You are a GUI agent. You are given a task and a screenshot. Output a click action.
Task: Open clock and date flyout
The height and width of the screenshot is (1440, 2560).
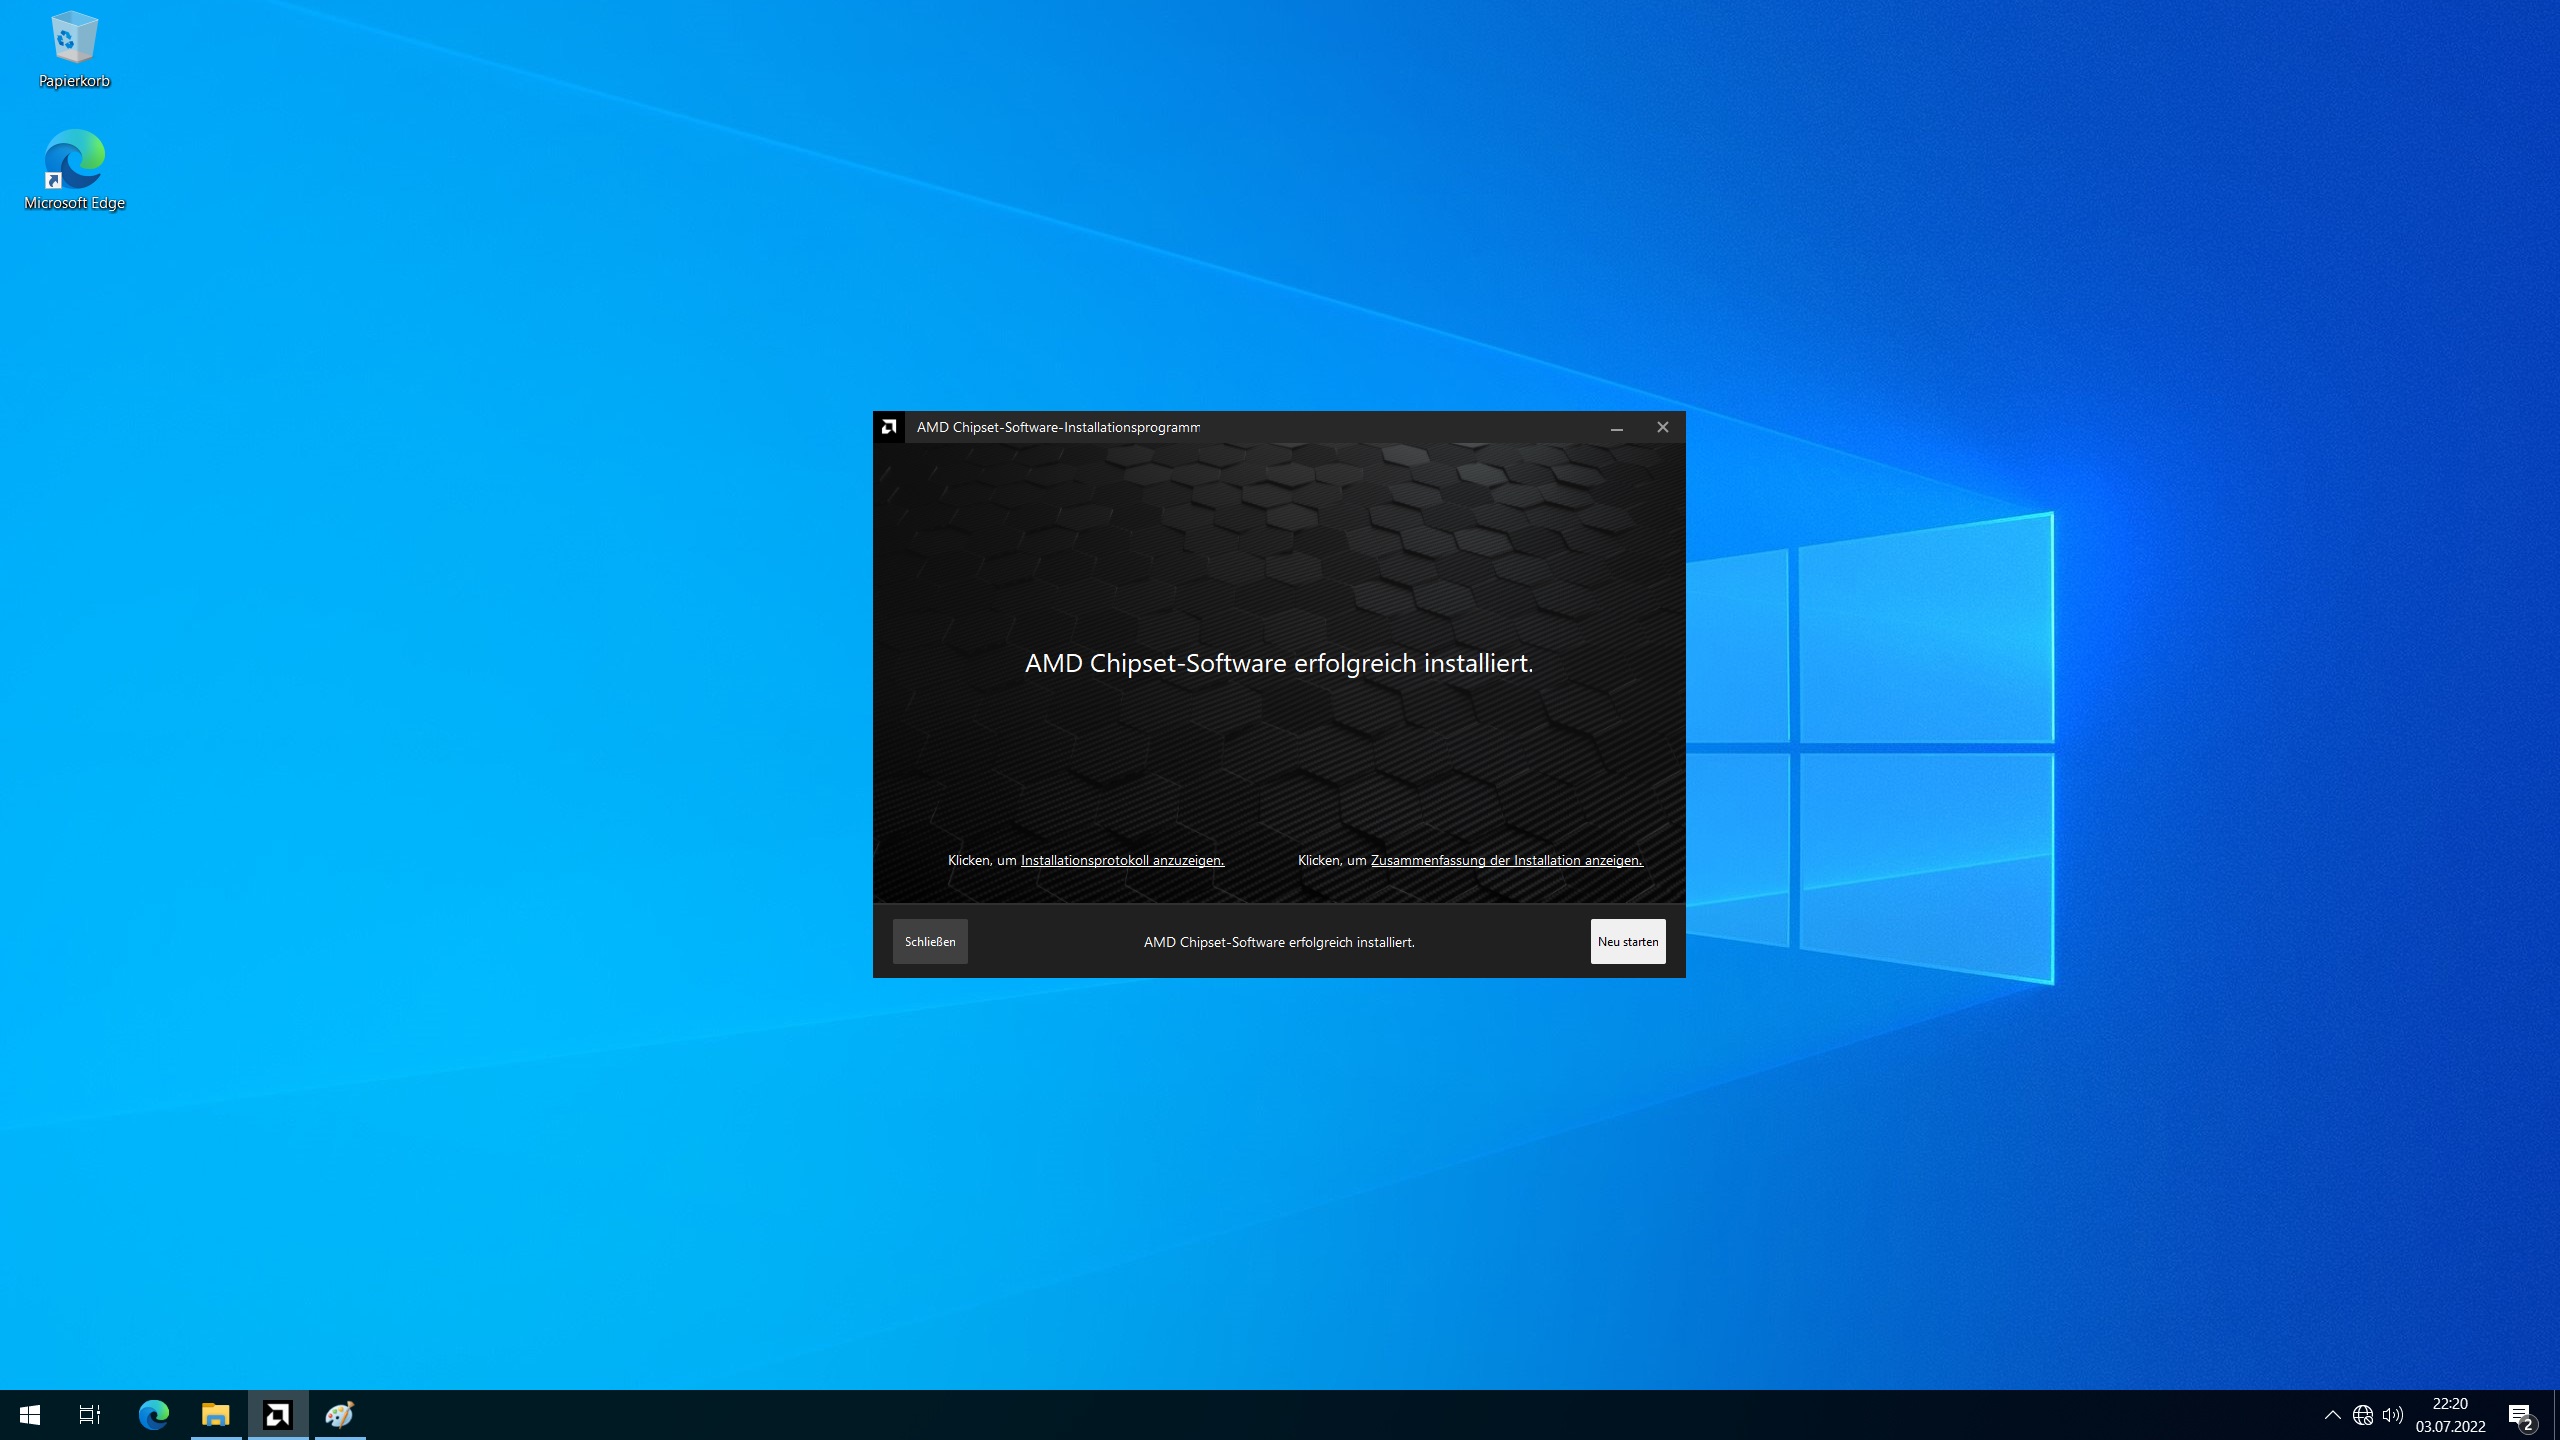(2450, 1415)
